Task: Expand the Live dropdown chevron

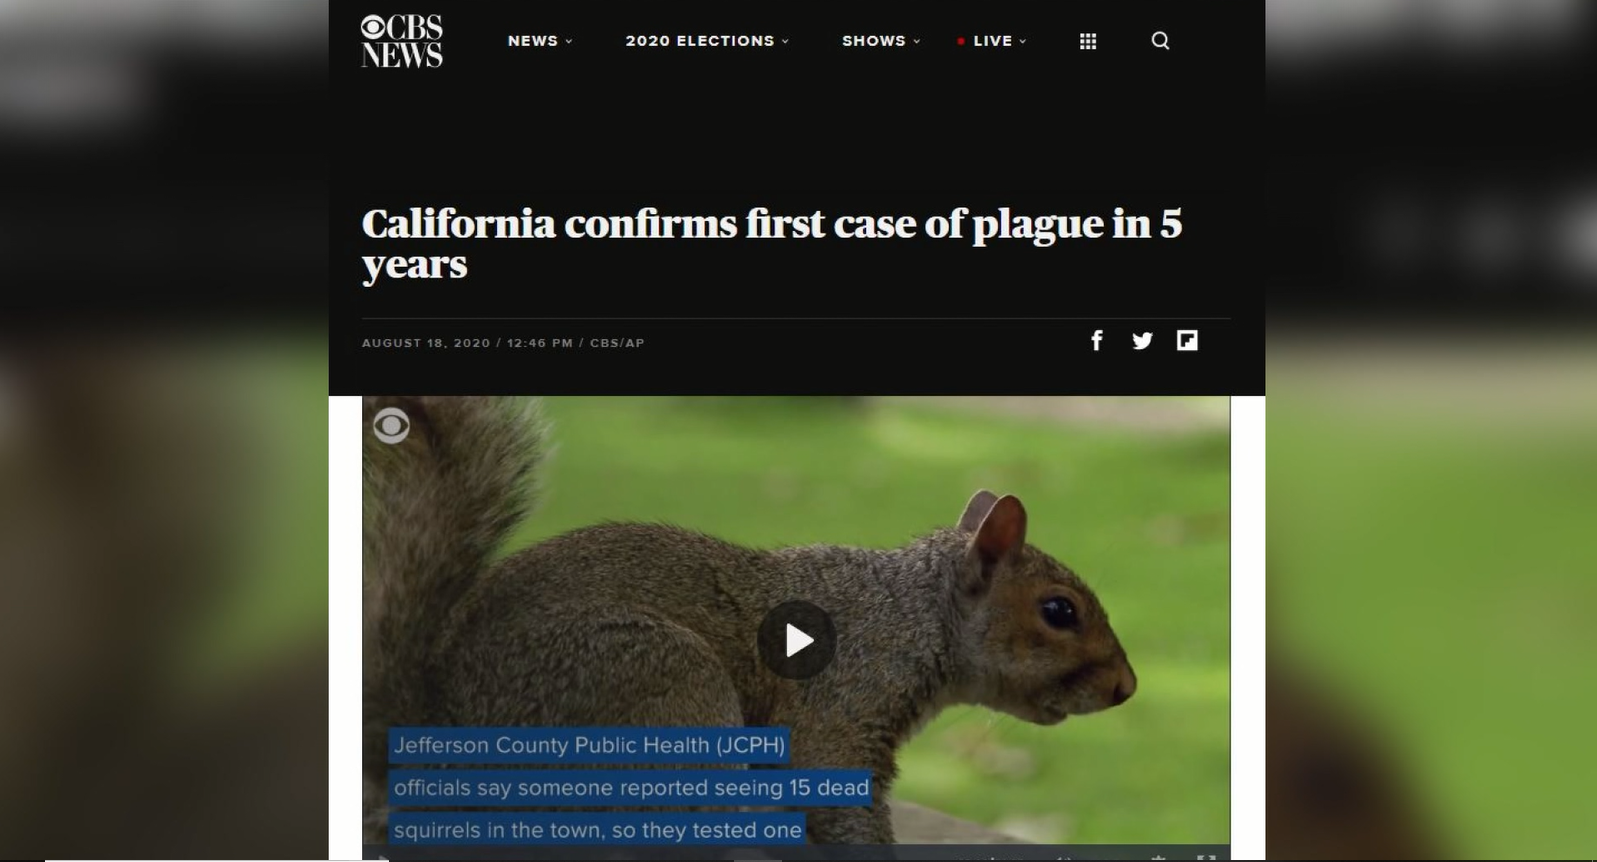Action: [1023, 41]
